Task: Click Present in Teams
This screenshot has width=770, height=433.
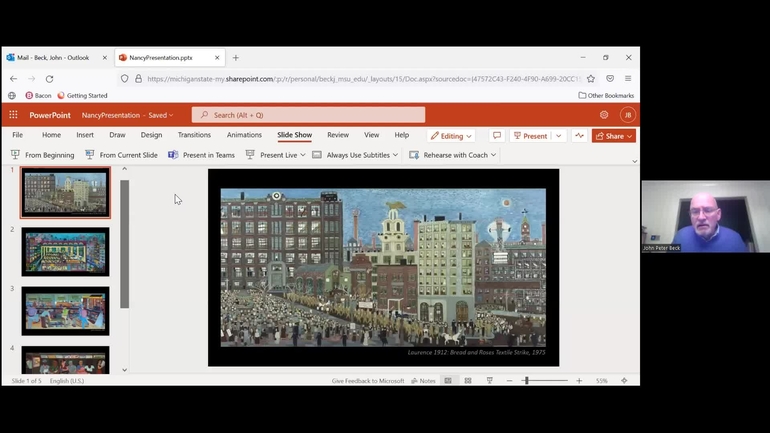Action: click(201, 155)
